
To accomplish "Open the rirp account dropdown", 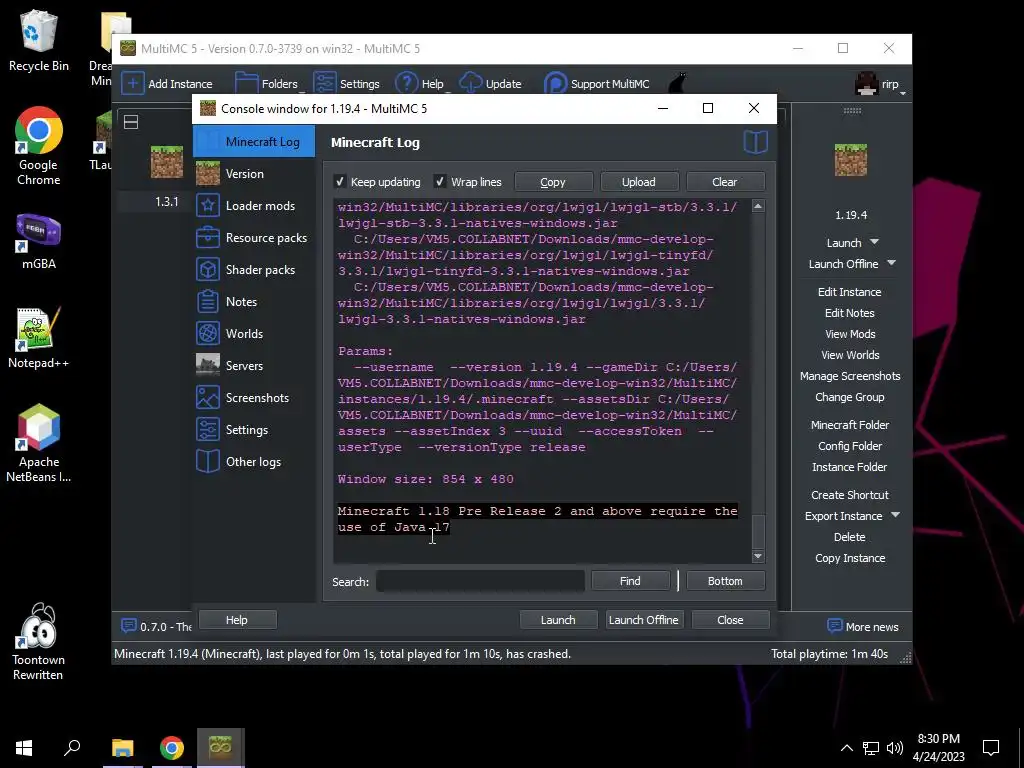I will click(x=880, y=84).
